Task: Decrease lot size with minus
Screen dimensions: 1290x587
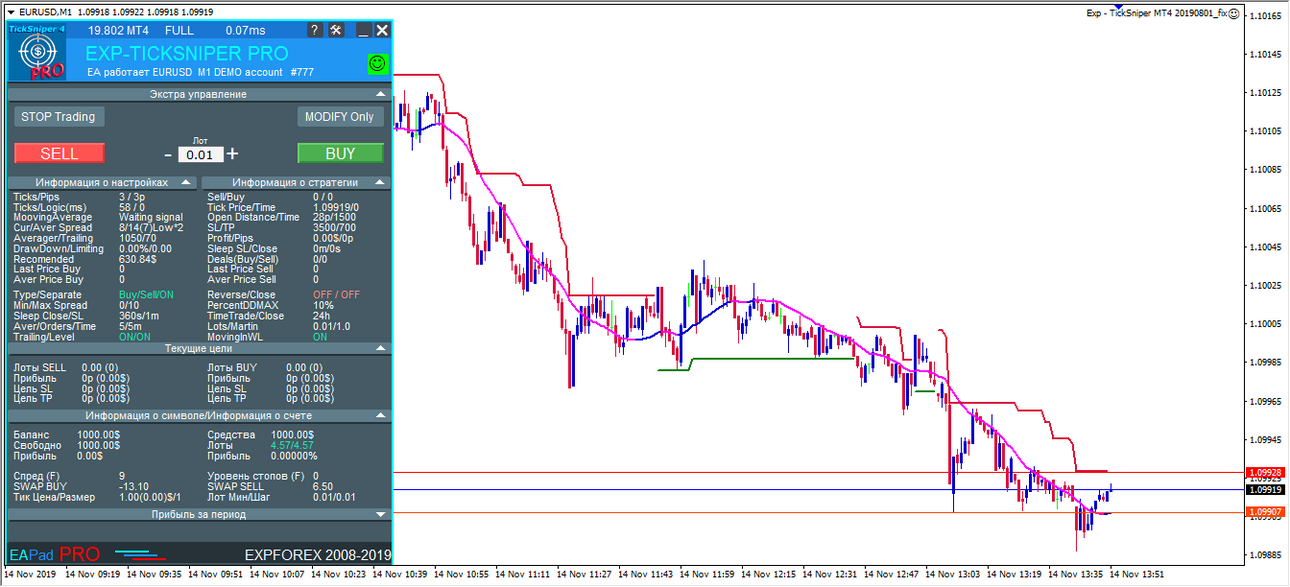Action: click(168, 155)
